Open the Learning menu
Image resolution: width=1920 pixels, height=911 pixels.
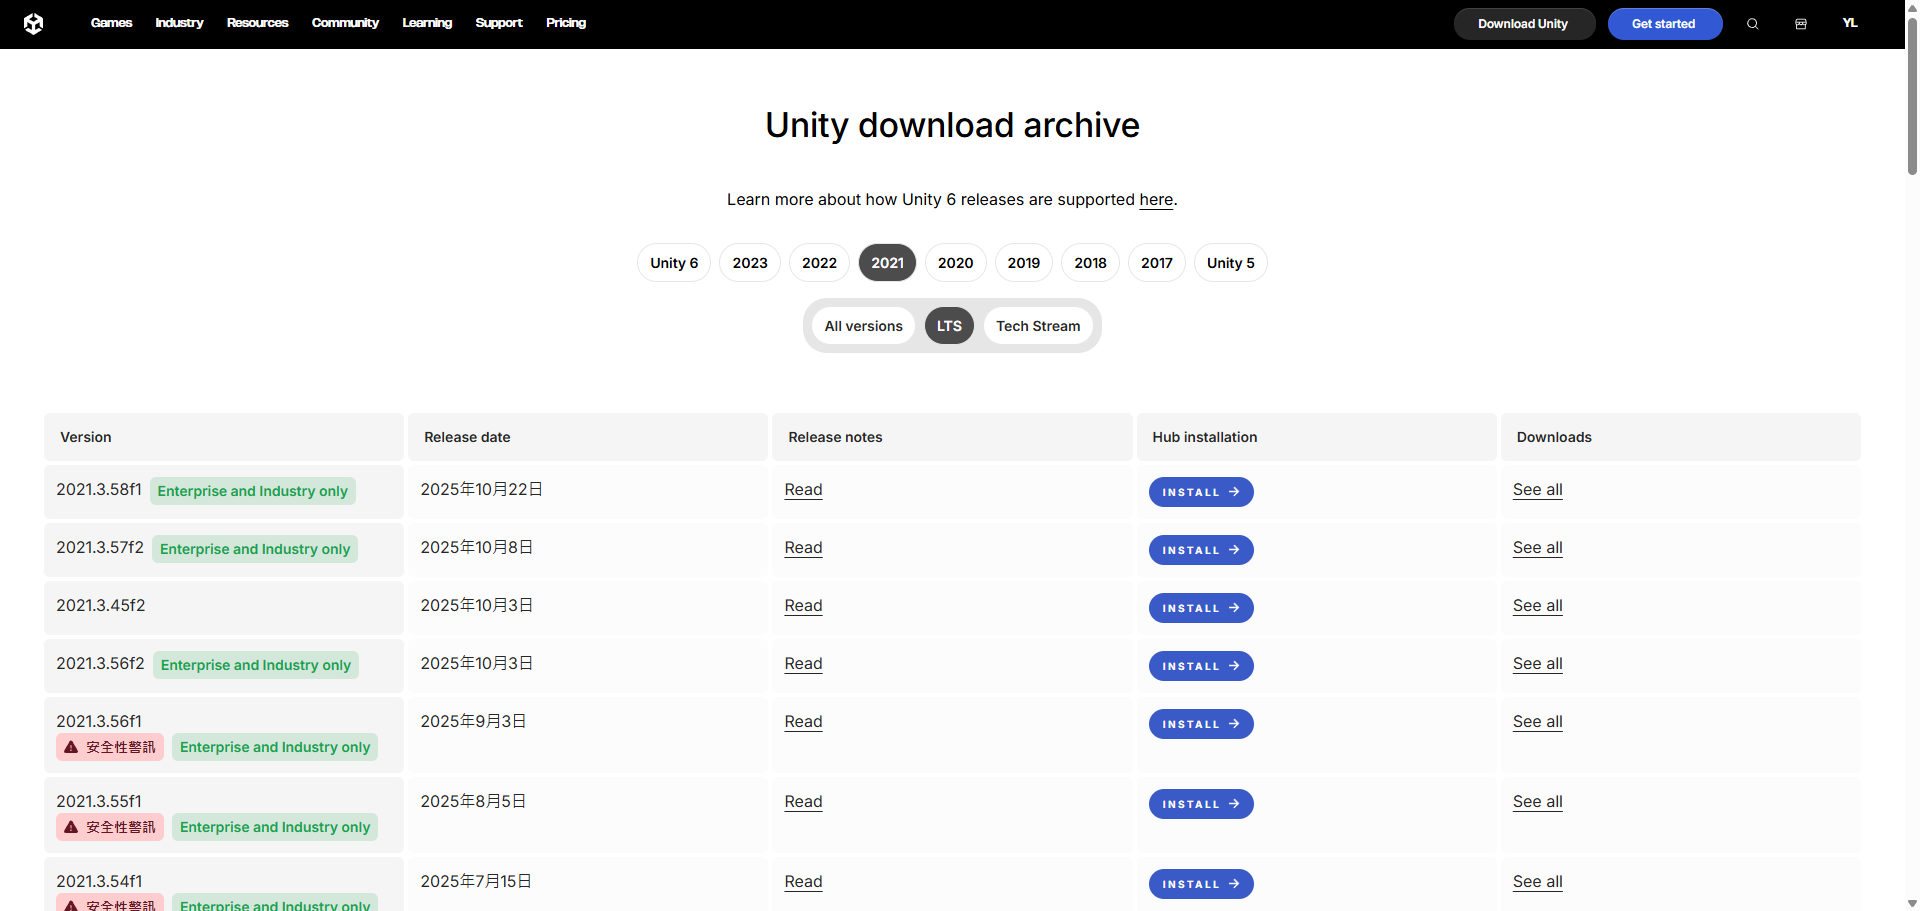point(427,23)
